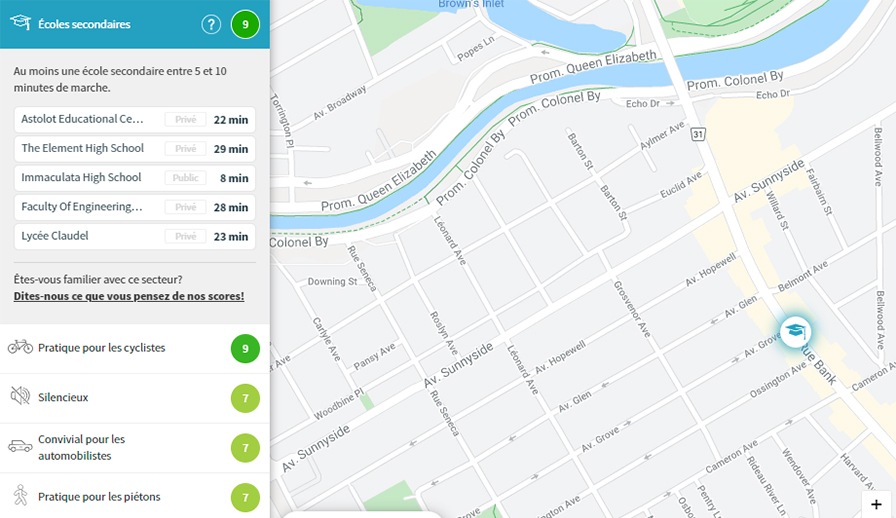Viewport: 896px width, 518px height.
Task: Click the graduation cap header icon
Action: 20,23
